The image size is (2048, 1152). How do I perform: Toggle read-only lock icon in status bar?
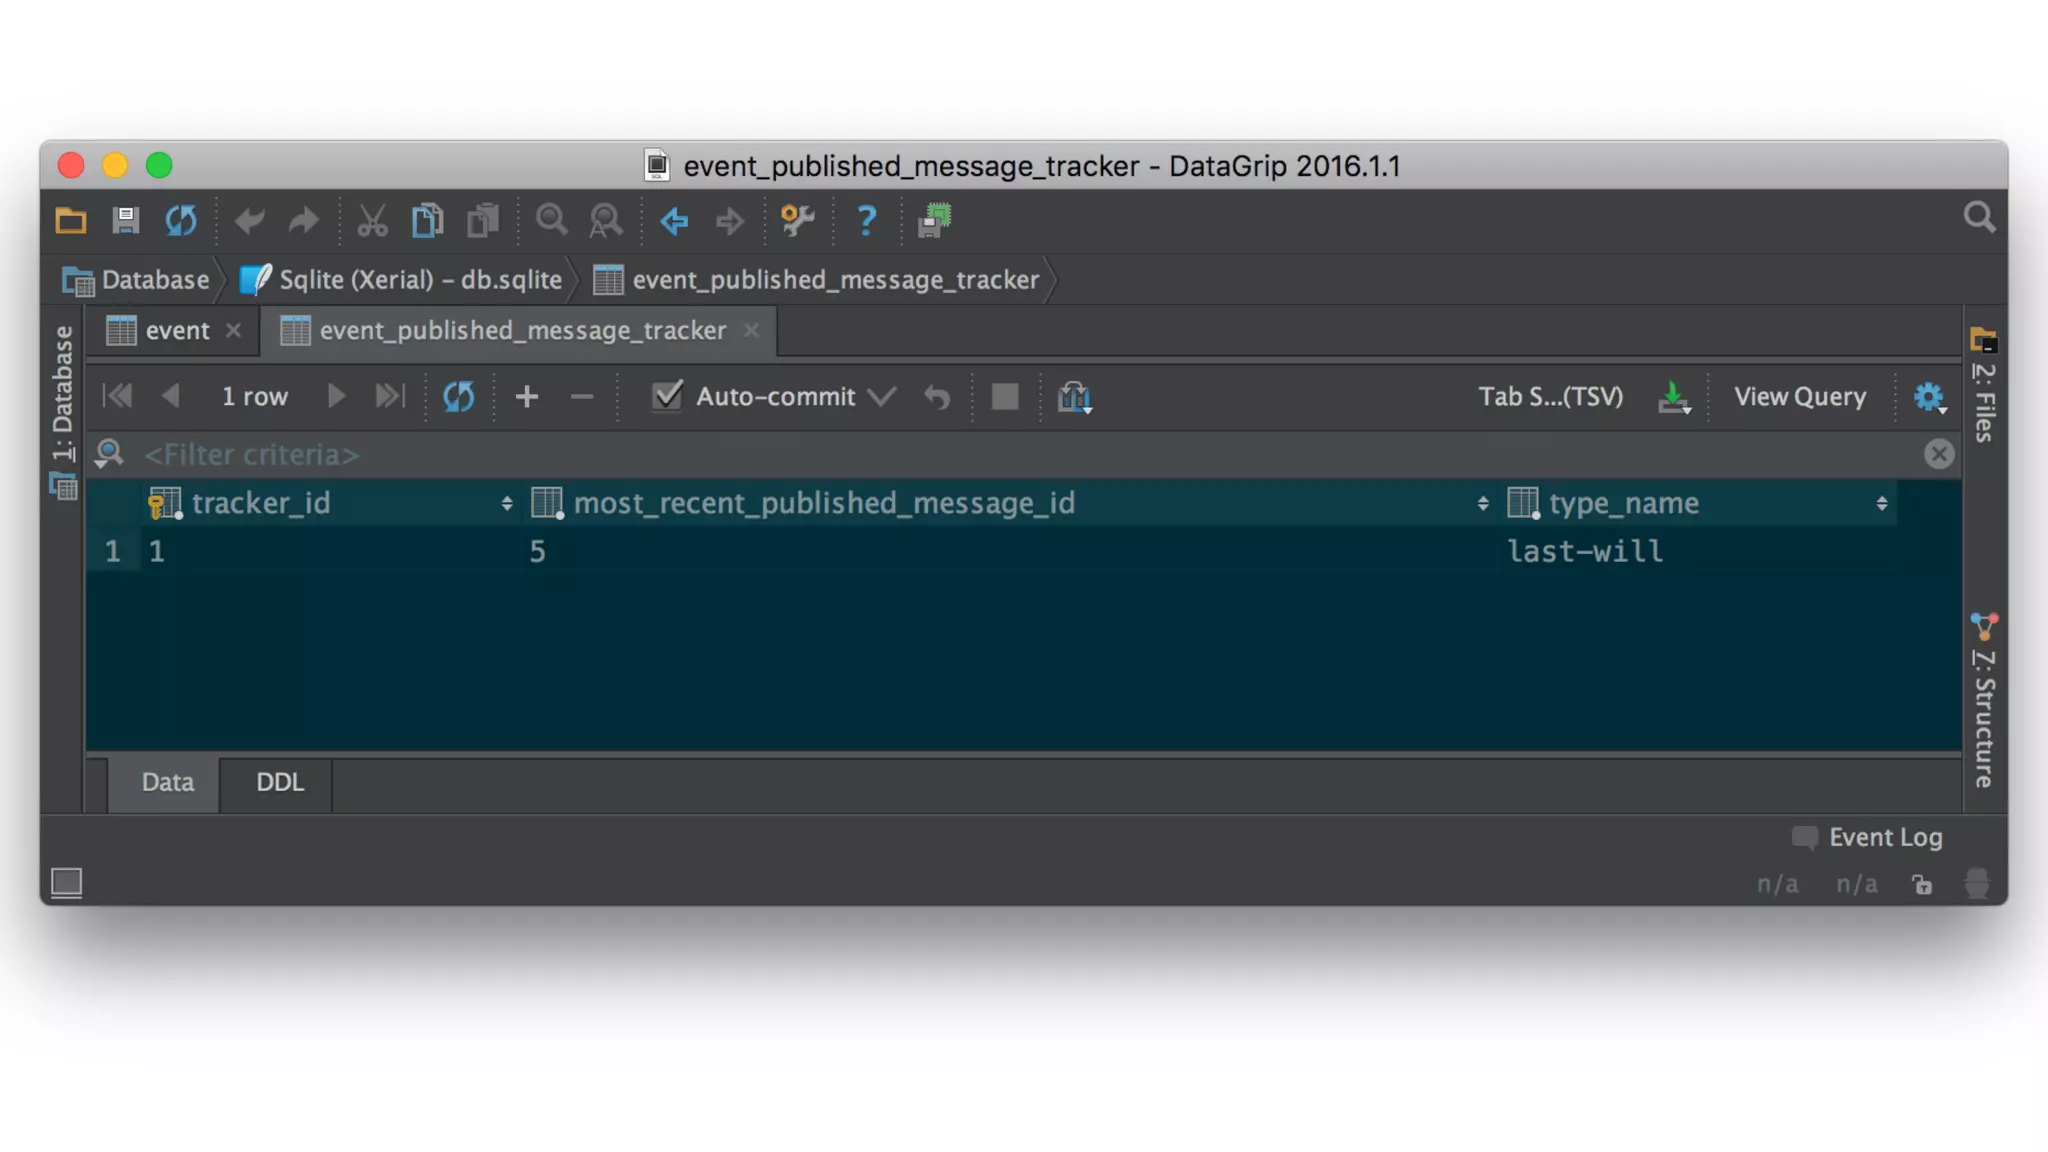[x=1921, y=884]
